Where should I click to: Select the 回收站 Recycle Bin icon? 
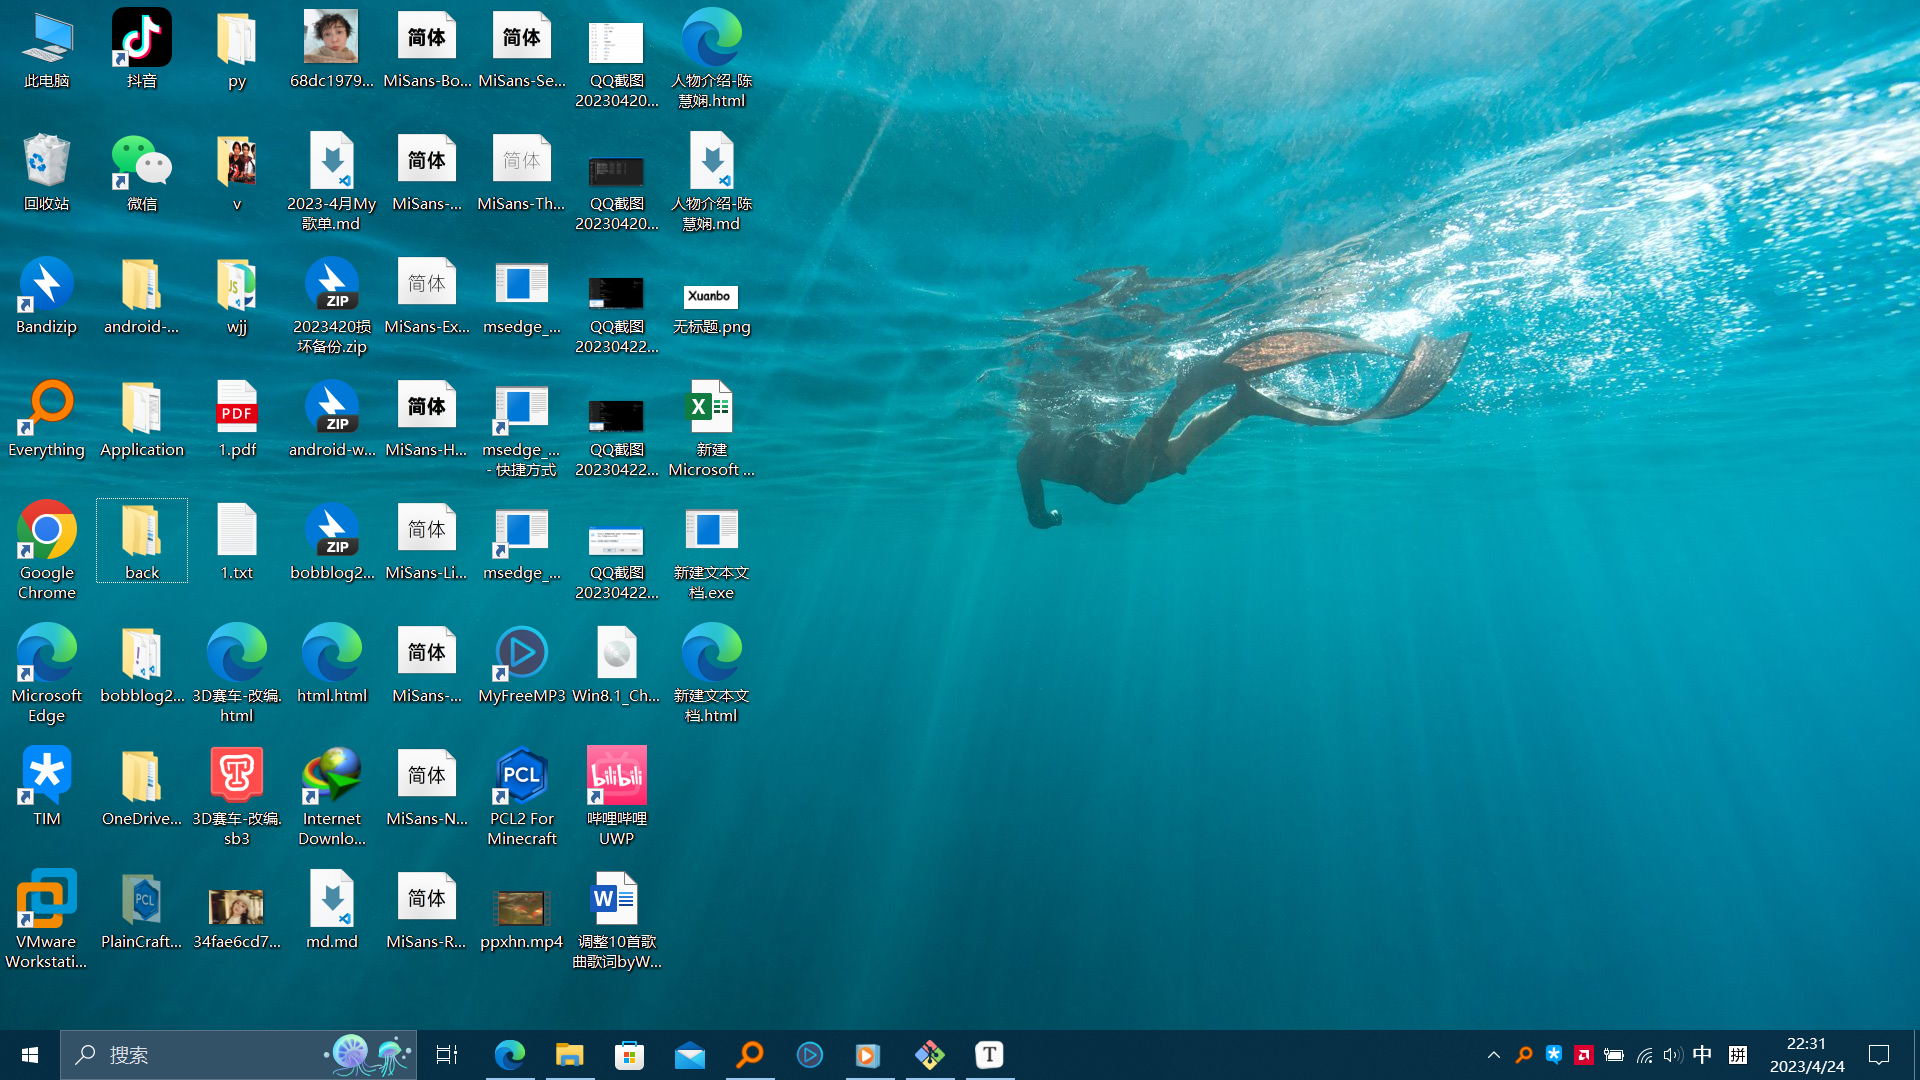(47, 172)
